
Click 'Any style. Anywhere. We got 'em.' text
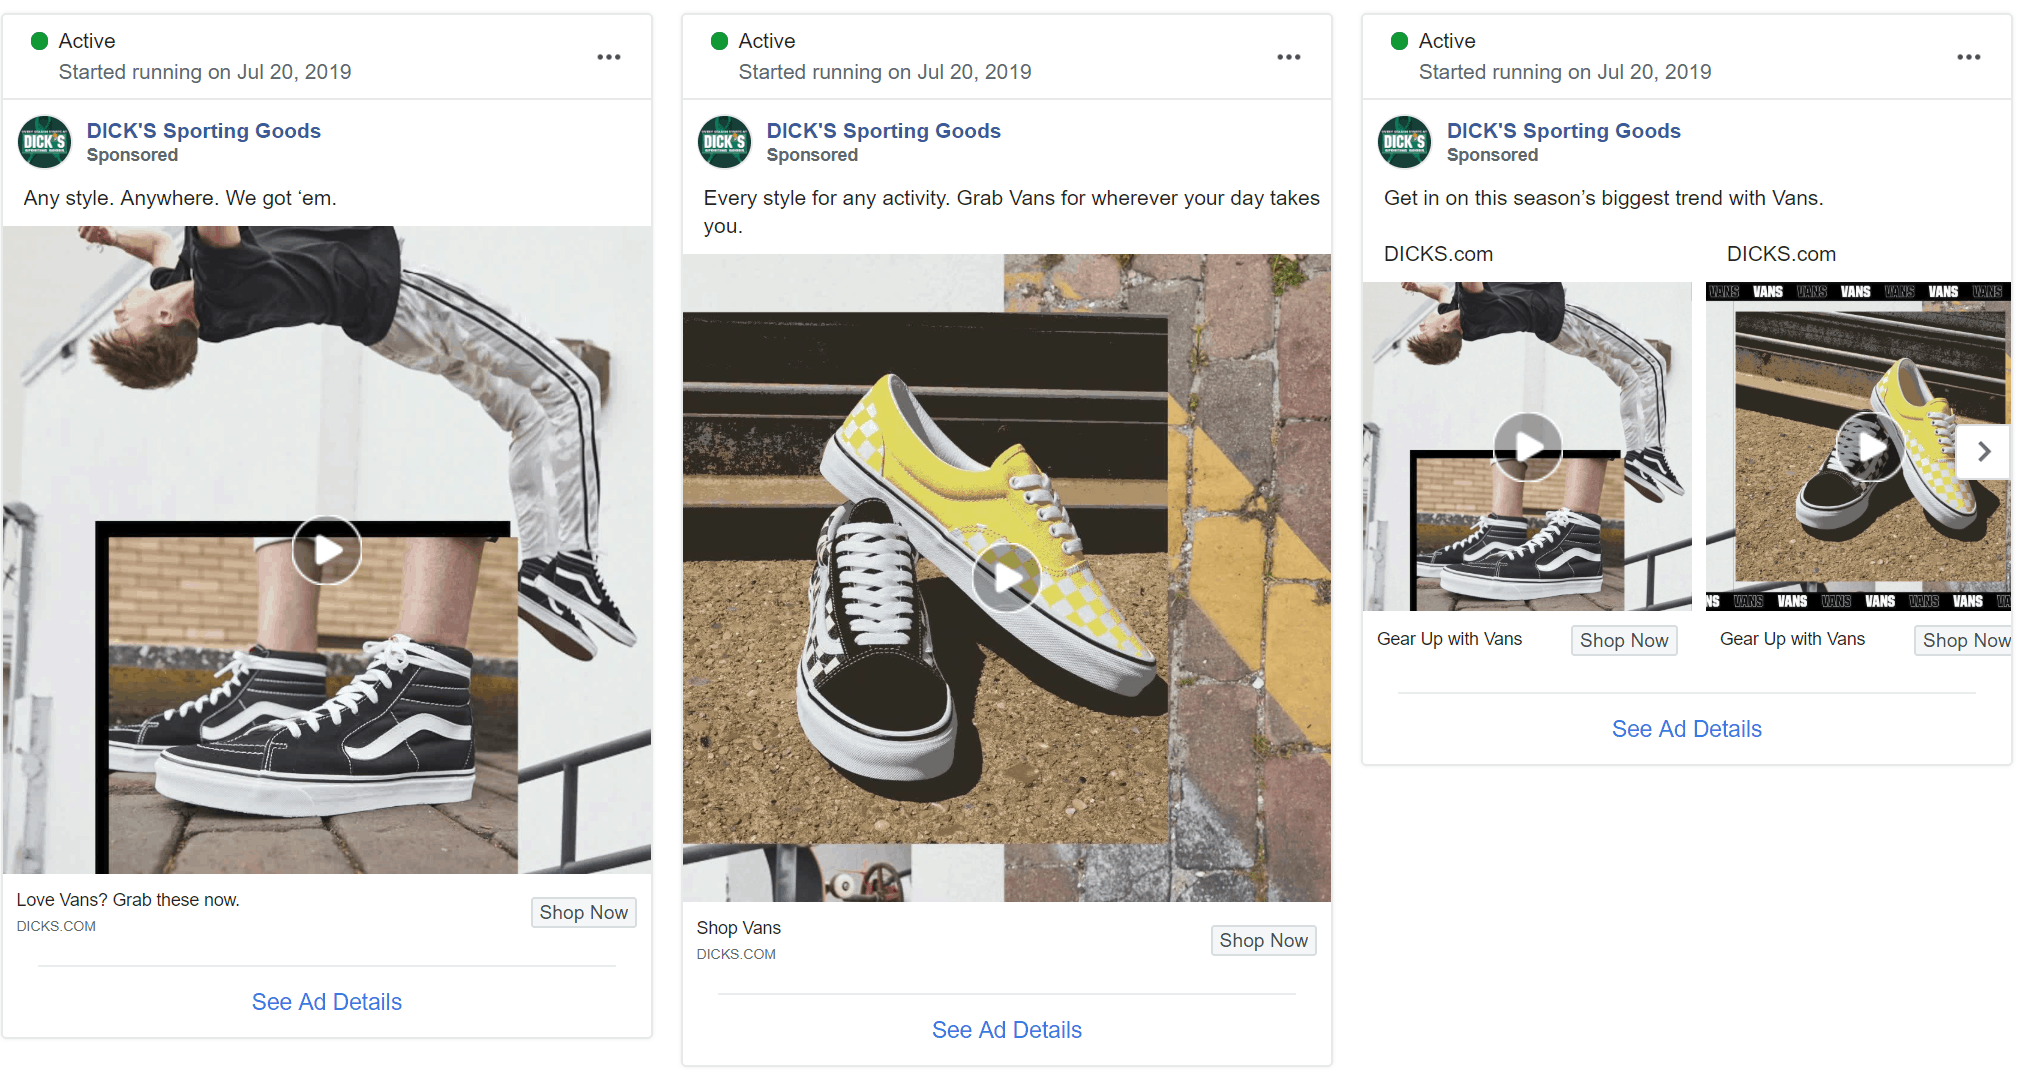[180, 198]
